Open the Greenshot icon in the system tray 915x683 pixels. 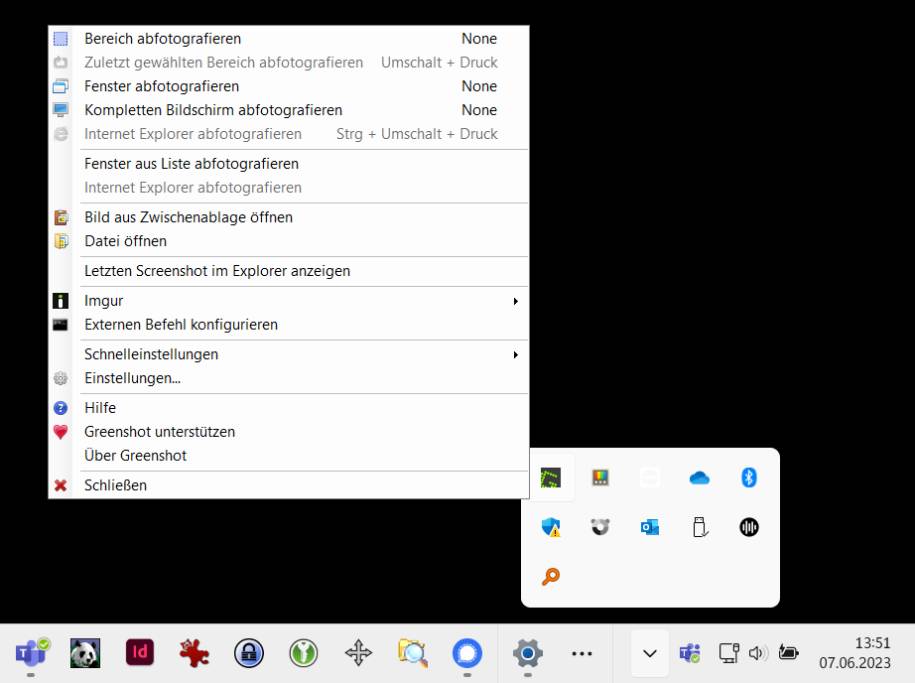[x=549, y=477]
